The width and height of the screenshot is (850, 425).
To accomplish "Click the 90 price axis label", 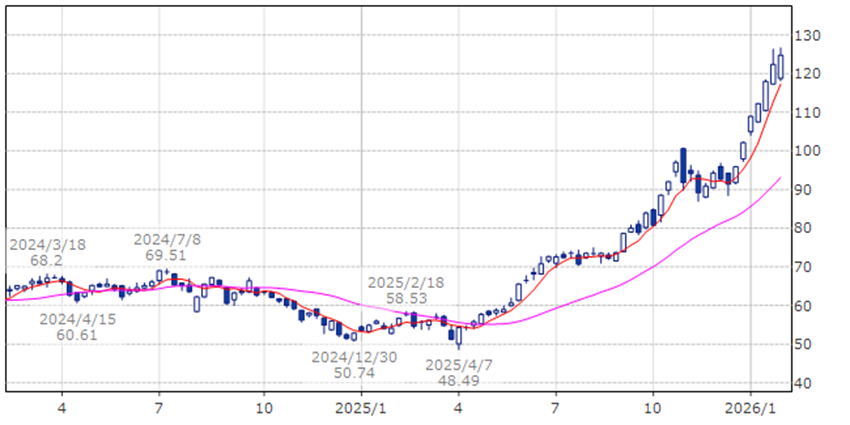I will (x=806, y=190).
